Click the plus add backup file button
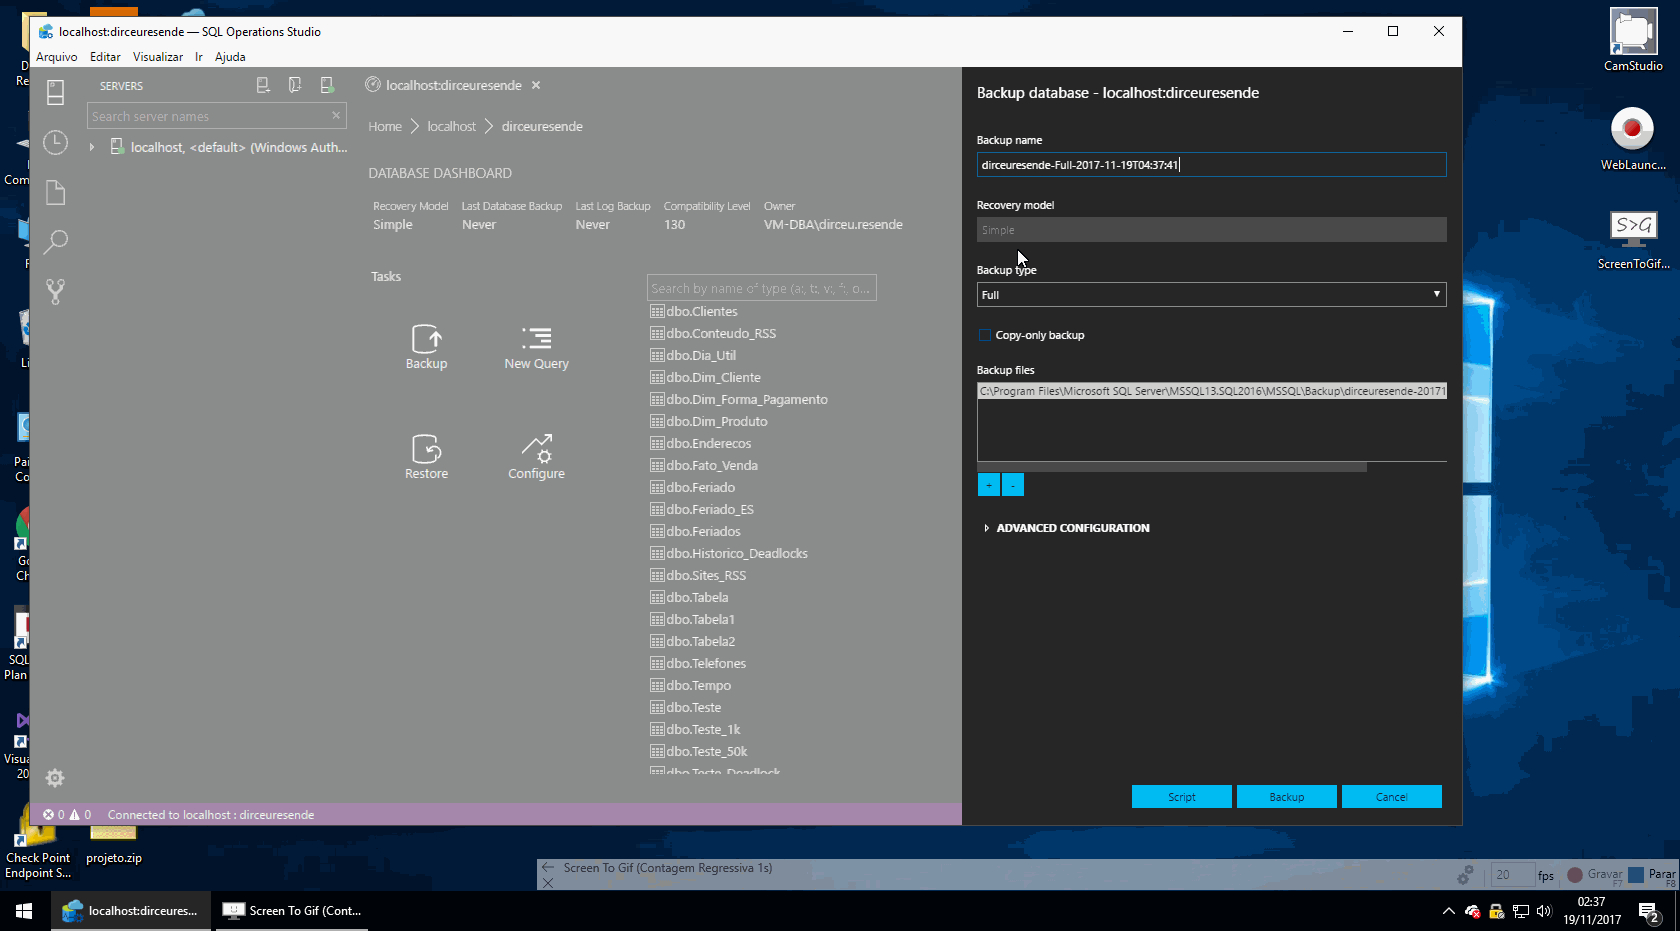Image resolution: width=1680 pixels, height=931 pixels. tap(988, 485)
